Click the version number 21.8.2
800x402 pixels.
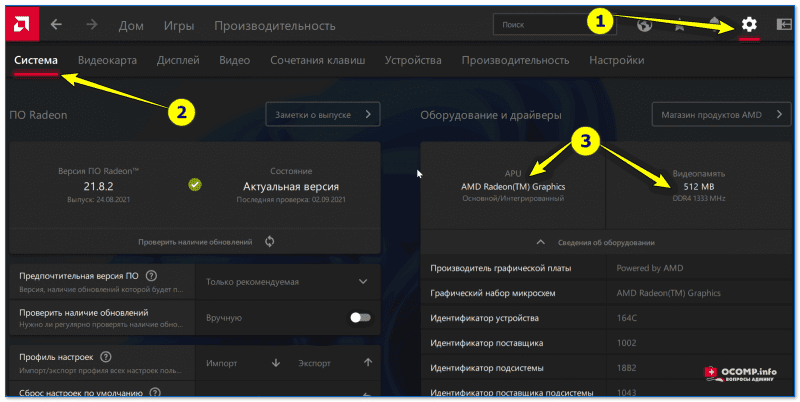point(98,186)
